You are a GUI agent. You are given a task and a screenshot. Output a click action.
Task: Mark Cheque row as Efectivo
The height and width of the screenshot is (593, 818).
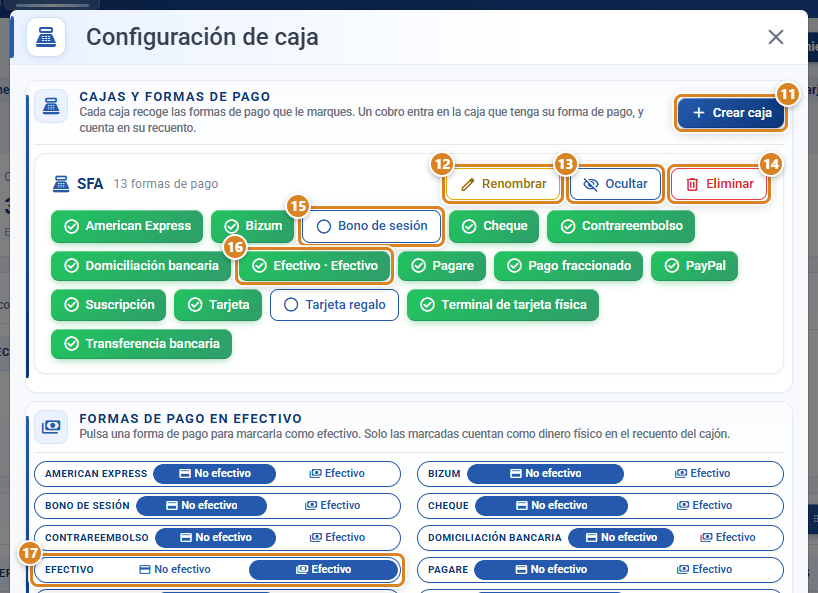(x=704, y=505)
